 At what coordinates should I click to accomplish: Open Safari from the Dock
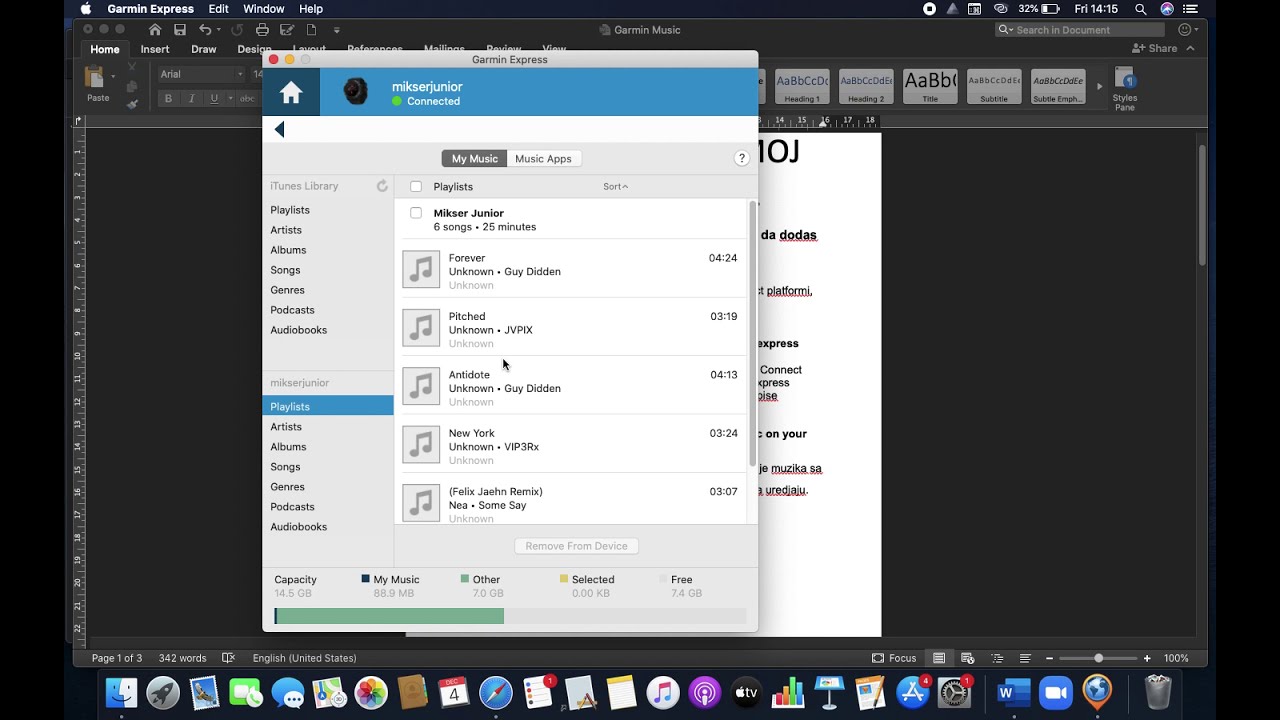pyautogui.click(x=496, y=692)
